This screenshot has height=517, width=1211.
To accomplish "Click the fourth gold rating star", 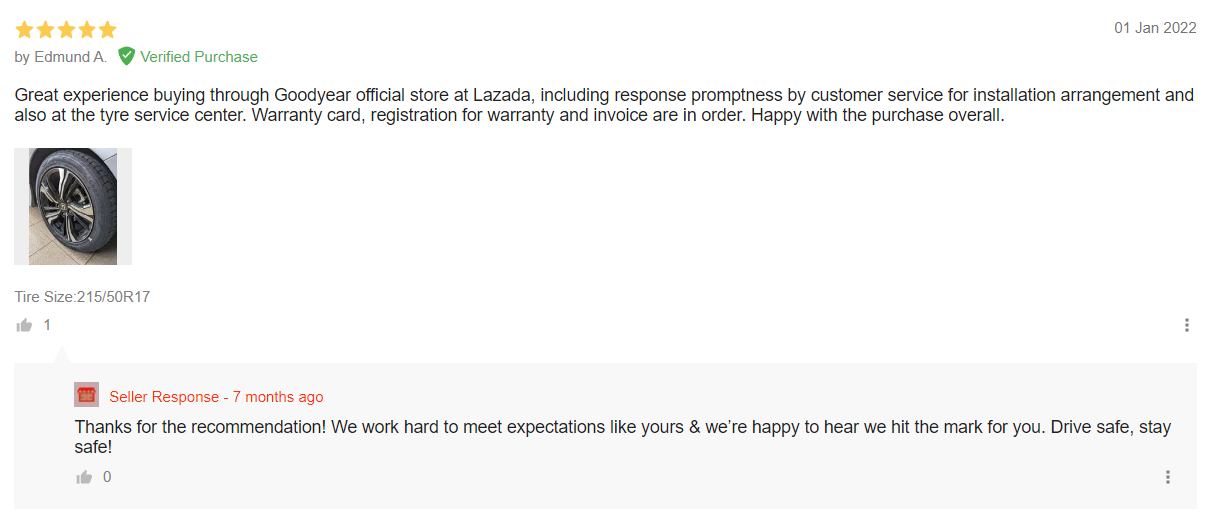I will pyautogui.click(x=87, y=29).
